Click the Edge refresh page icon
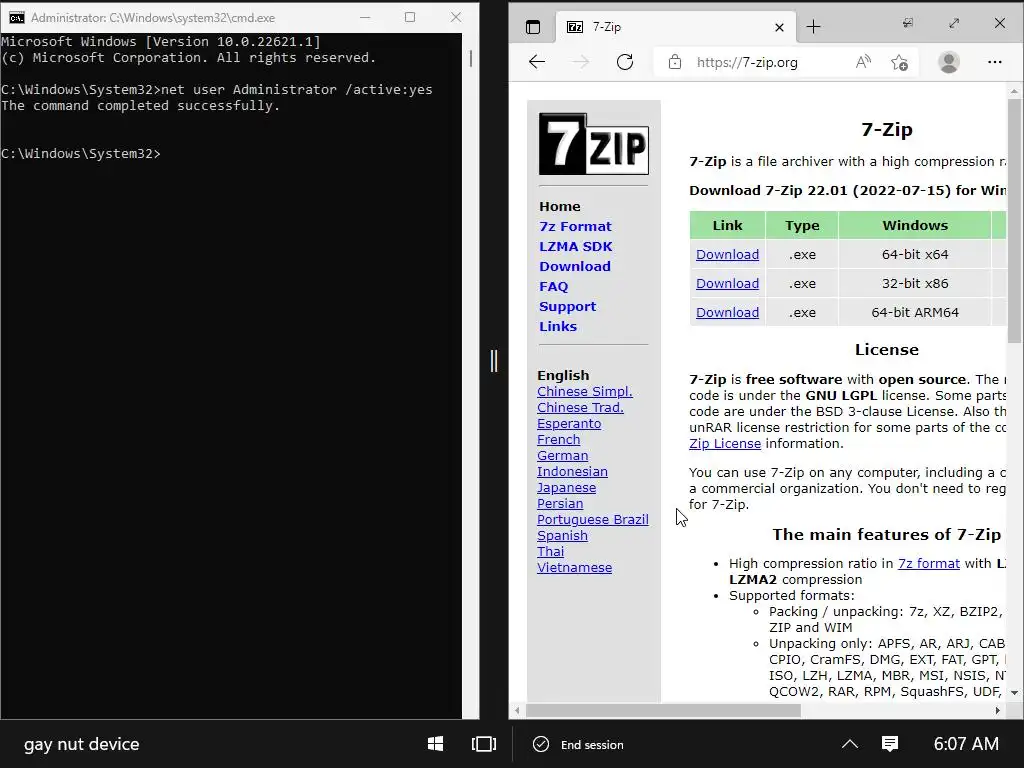The image size is (1024, 768). pyautogui.click(x=625, y=62)
